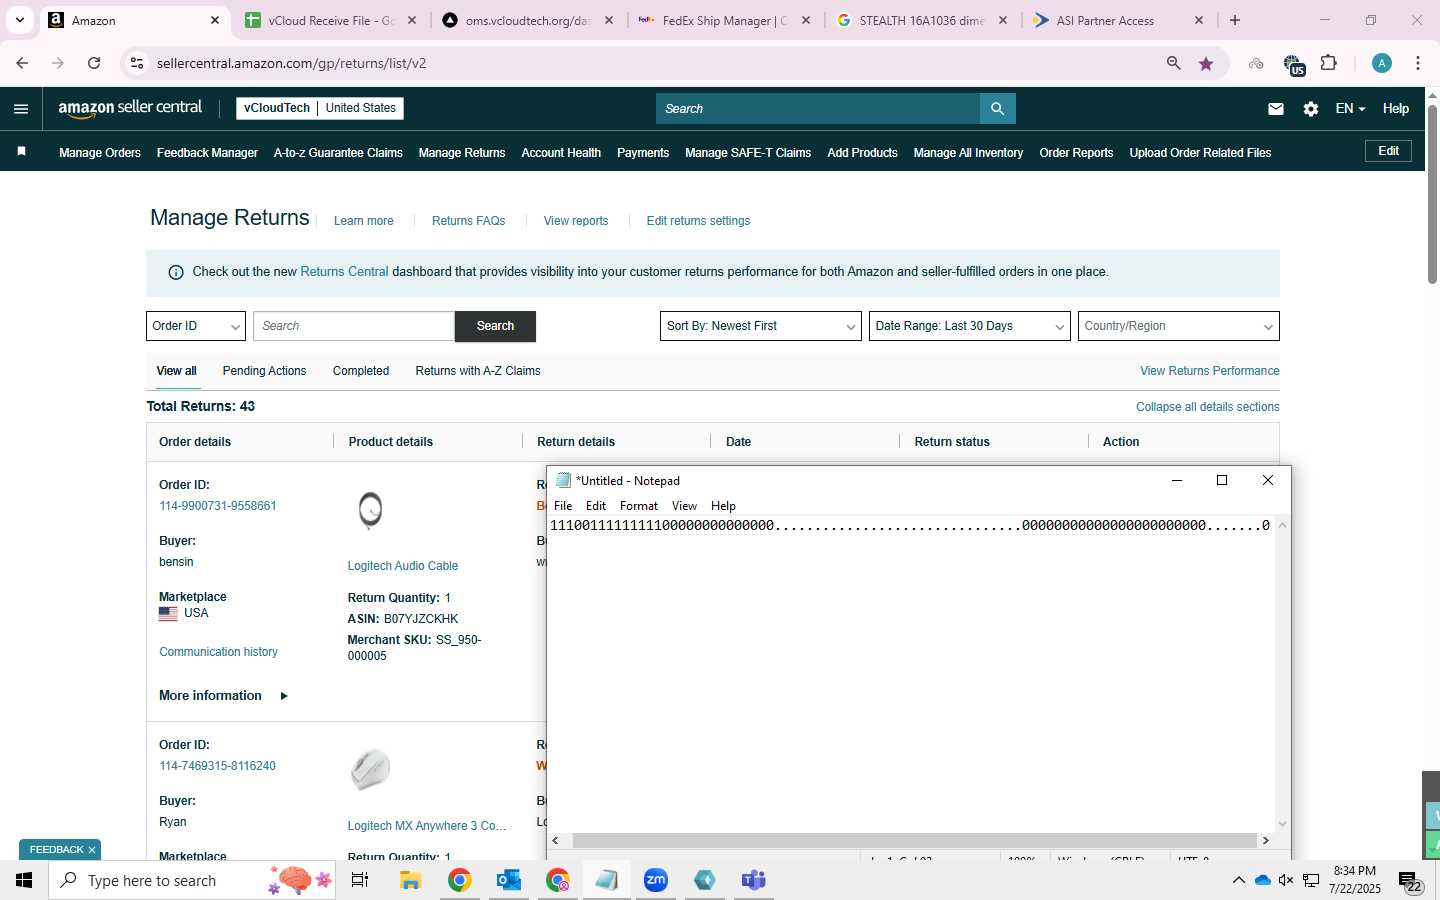Viewport: 1440px width, 900px height.
Task: Open the Logitech Audio Cable product link
Action: pyautogui.click(x=402, y=566)
